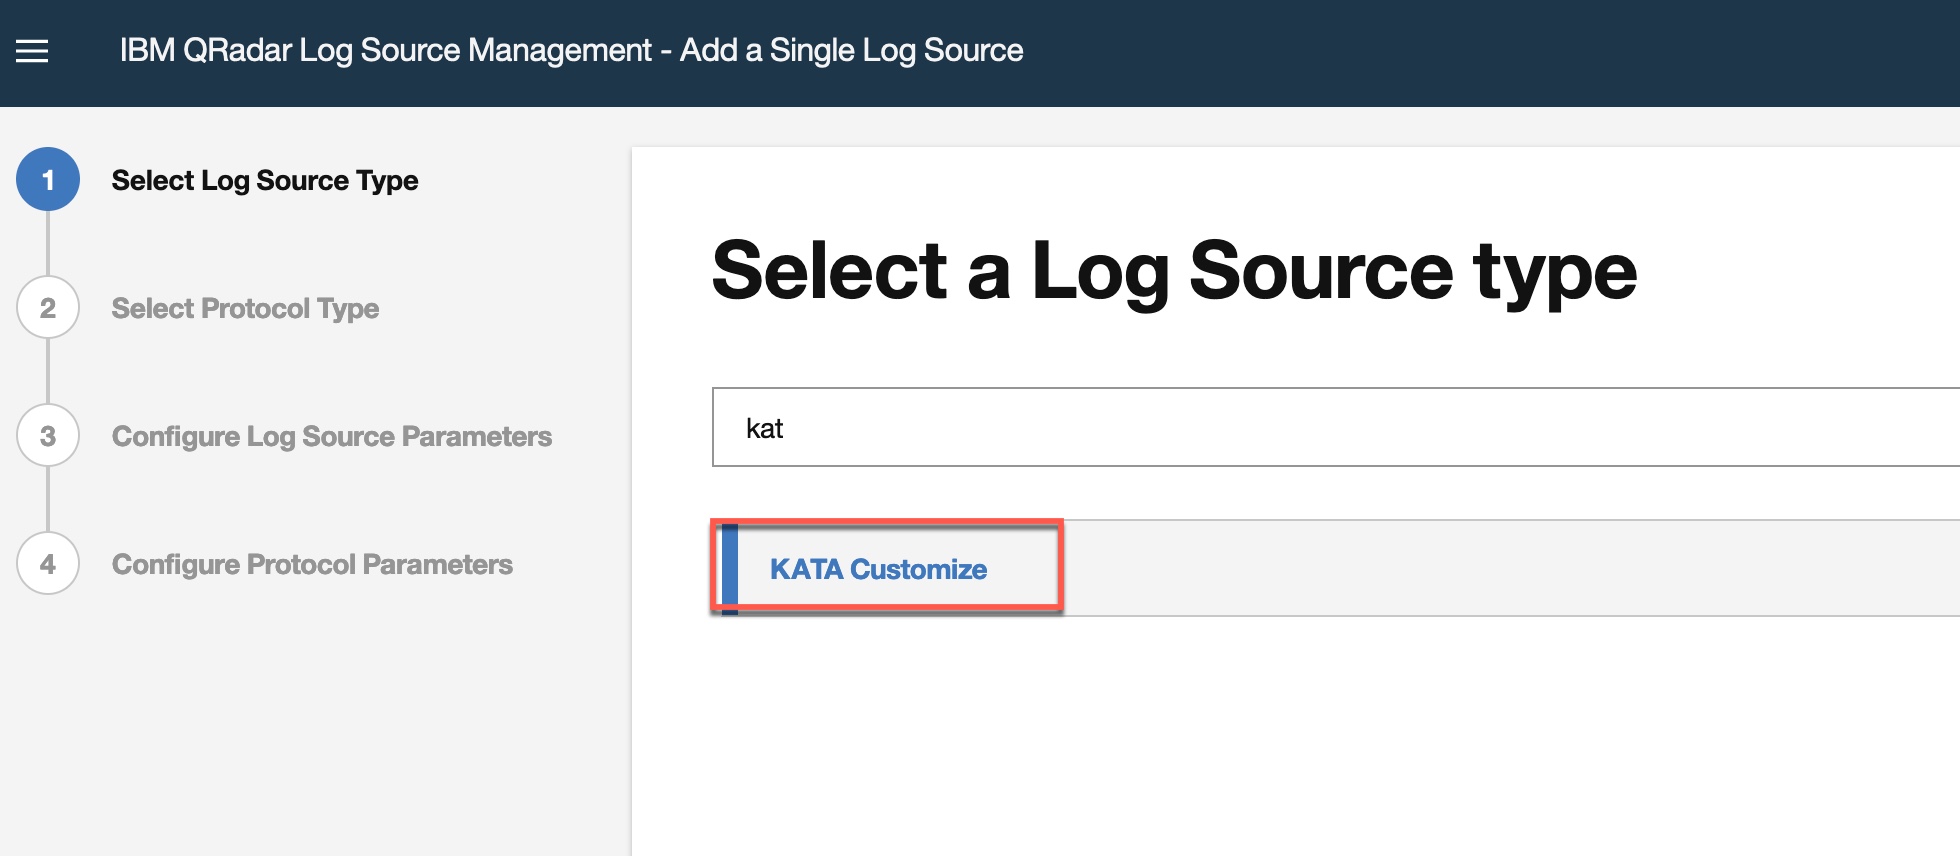Open the hamburger navigation menu

coord(32,51)
